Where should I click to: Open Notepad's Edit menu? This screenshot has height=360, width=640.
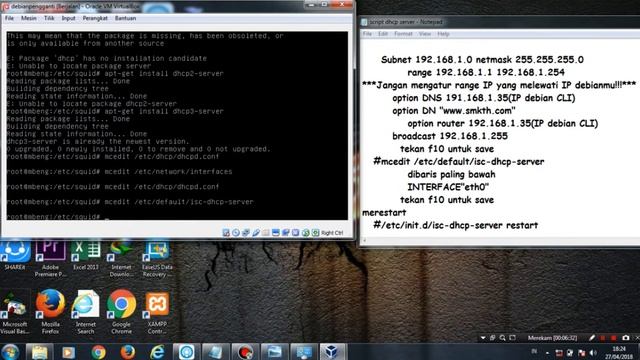(383, 34)
